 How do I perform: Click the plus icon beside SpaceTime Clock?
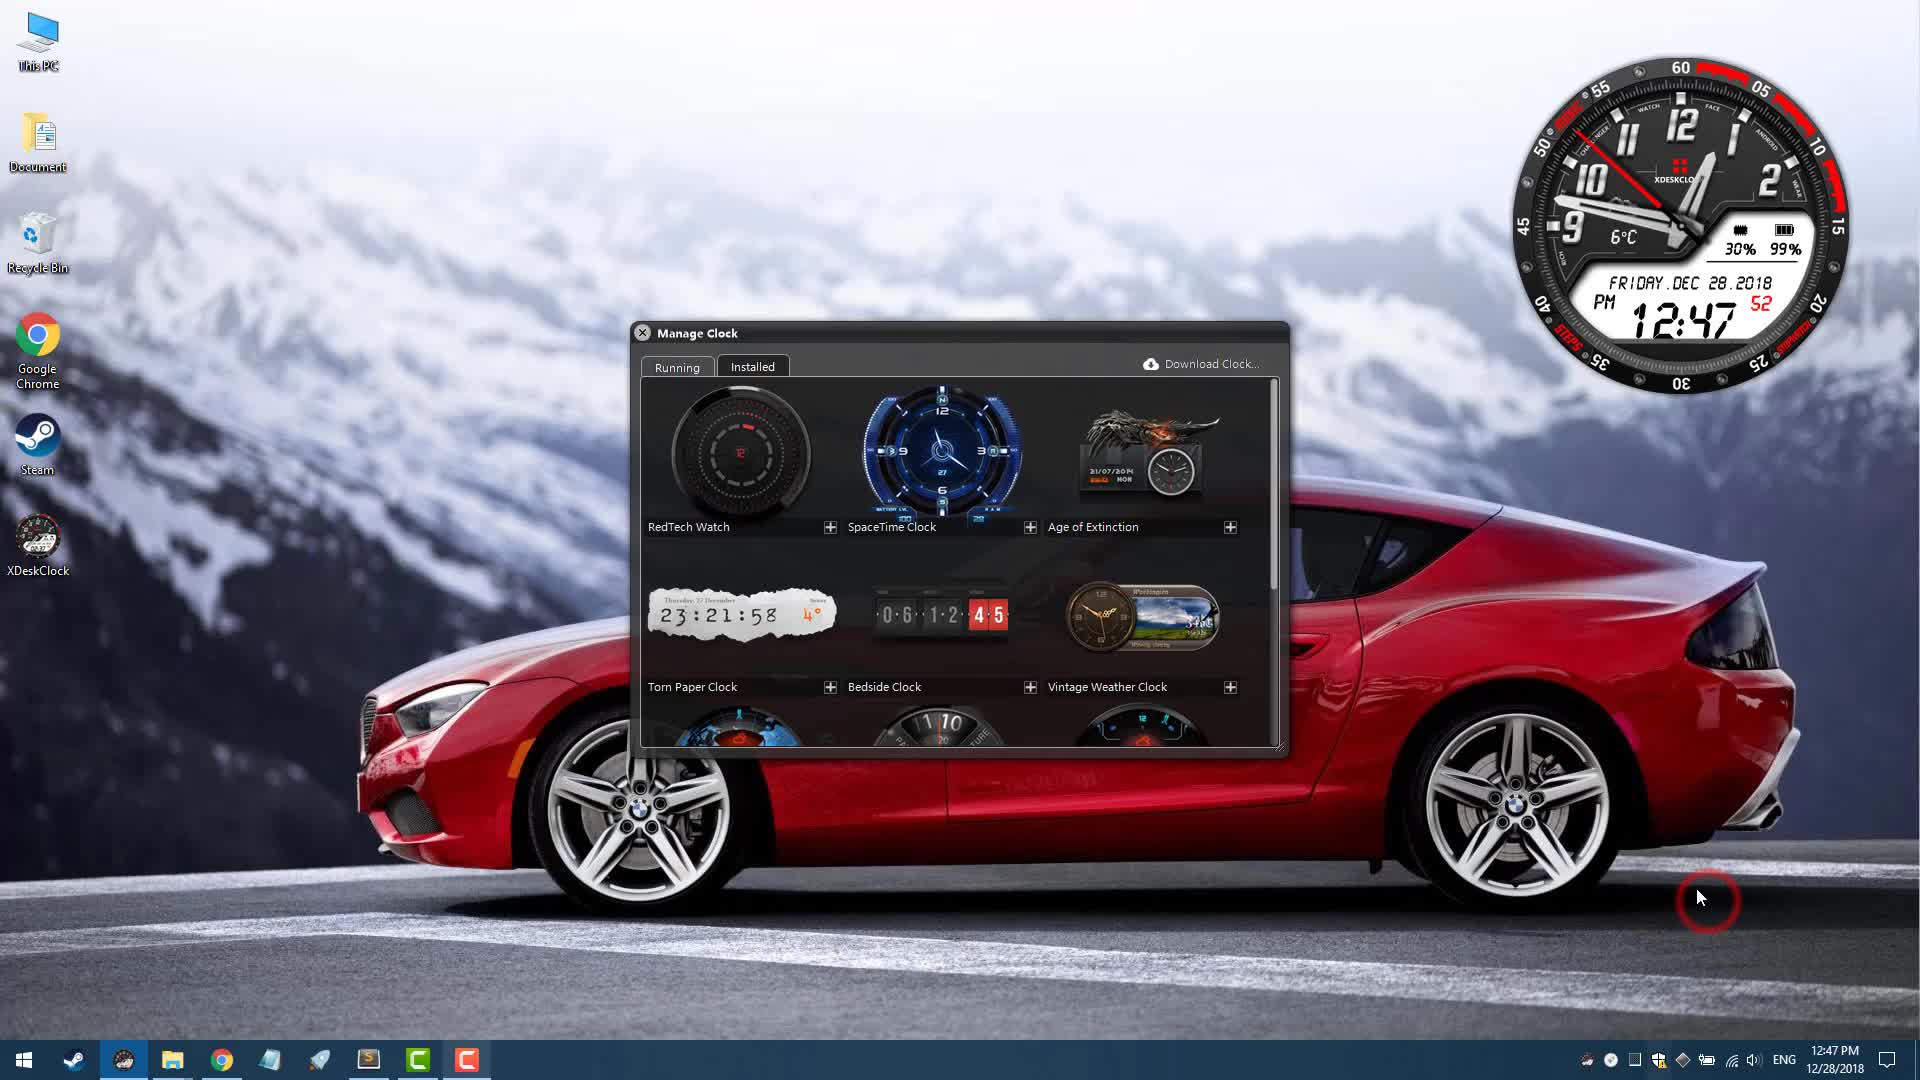[1030, 527]
